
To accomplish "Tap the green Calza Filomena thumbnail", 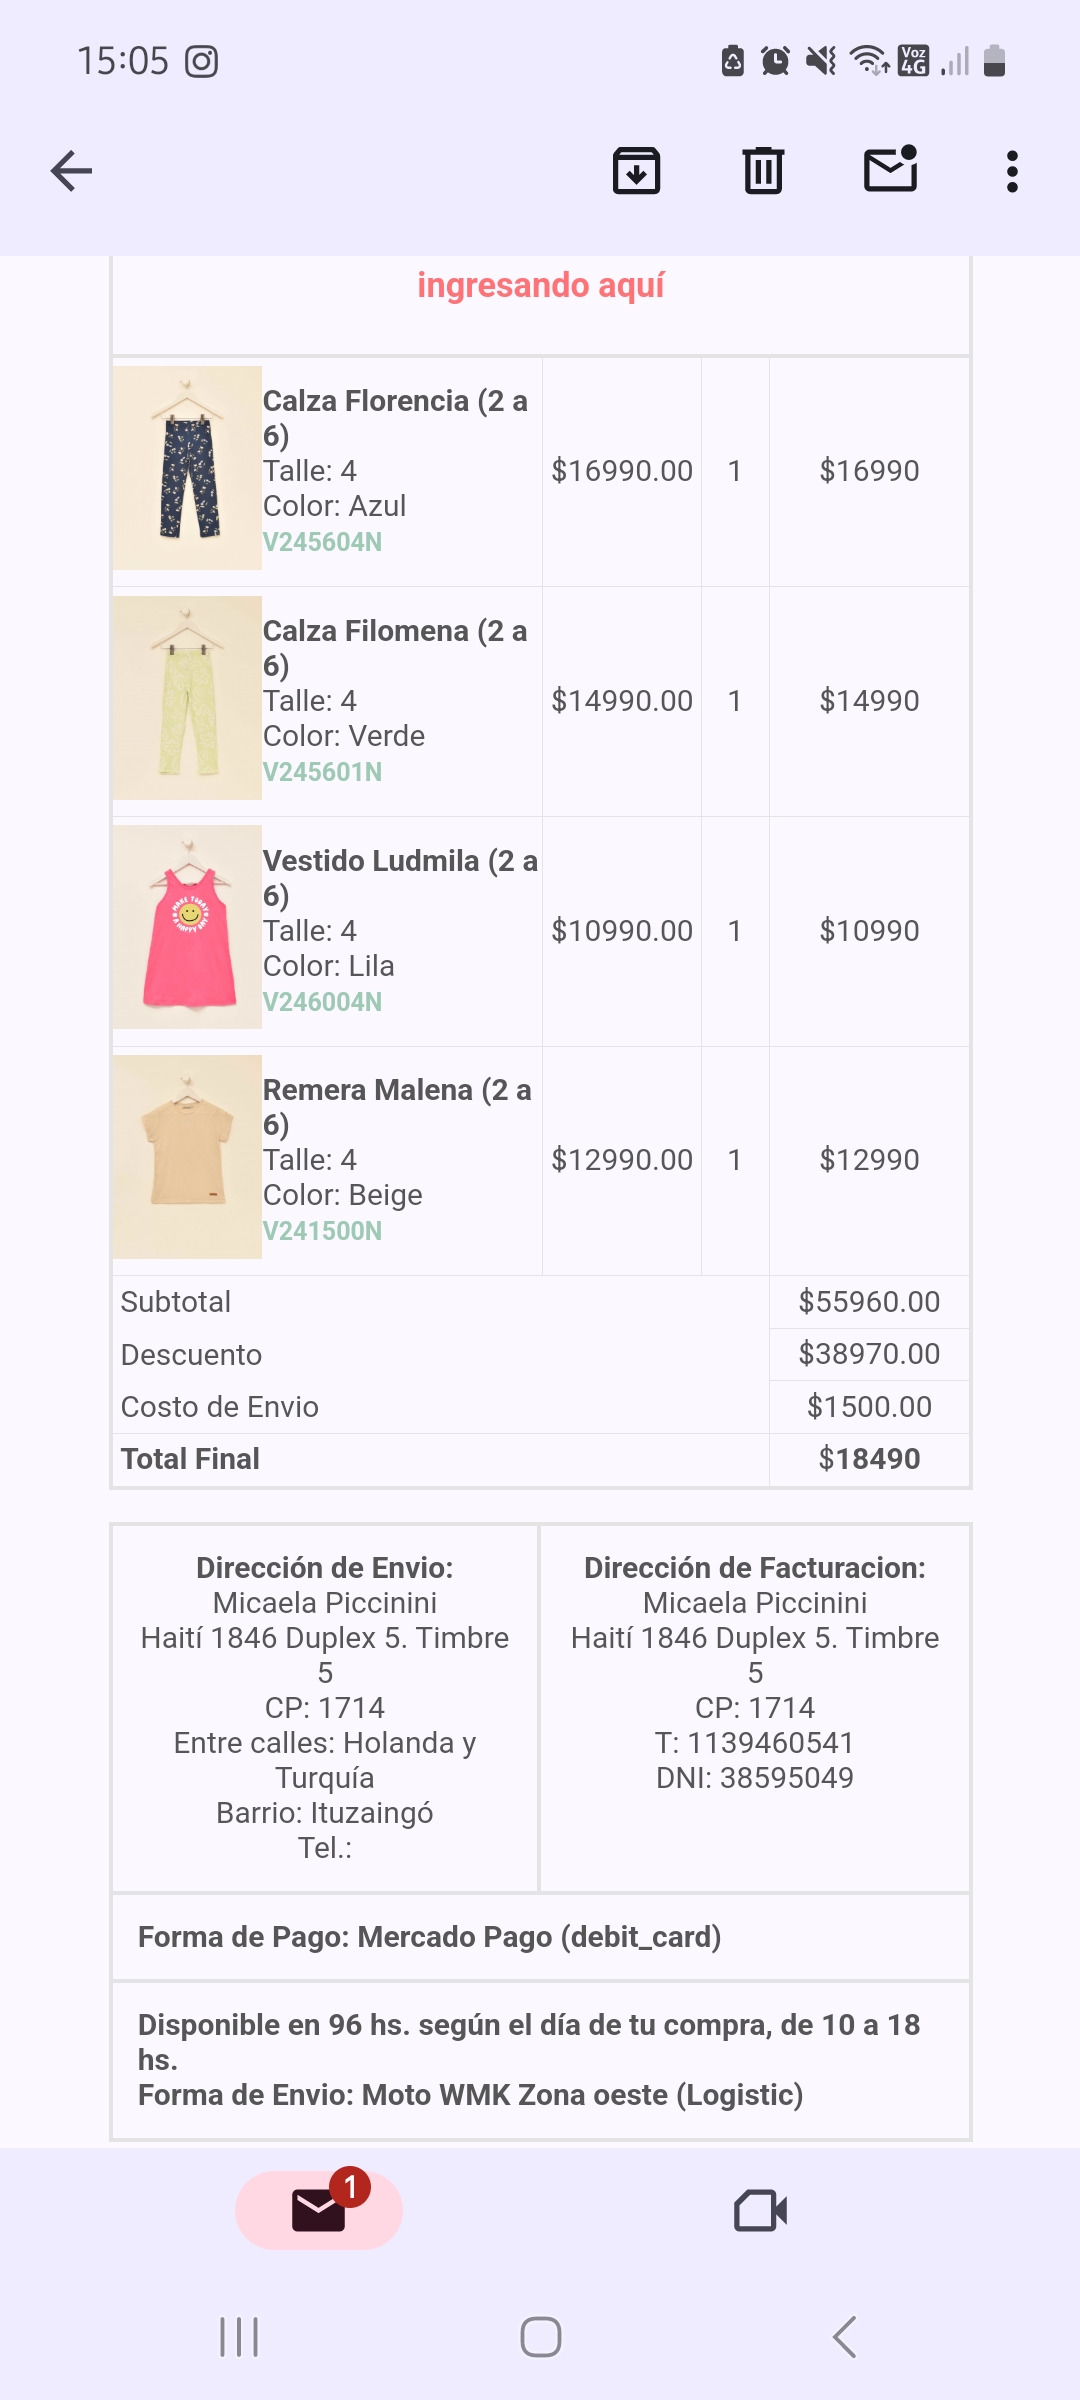I will point(187,698).
